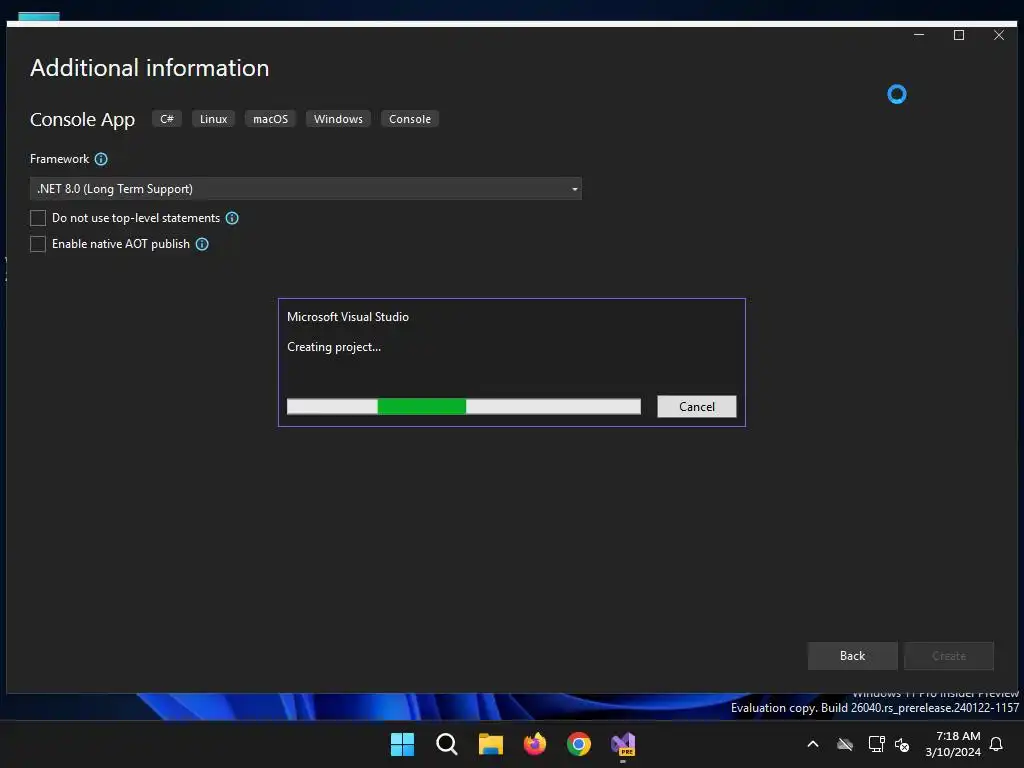Switch to Visual Studio Preview taskbar icon
This screenshot has width=1024, height=768.
623,744
